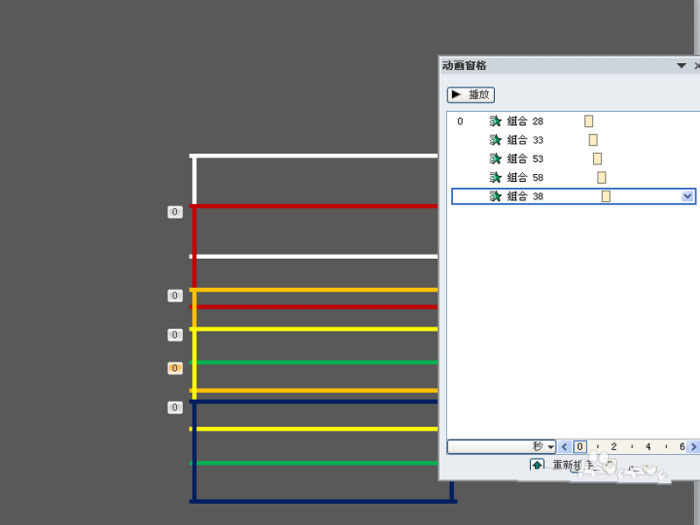Play the animation with 播放 button

coord(471,95)
